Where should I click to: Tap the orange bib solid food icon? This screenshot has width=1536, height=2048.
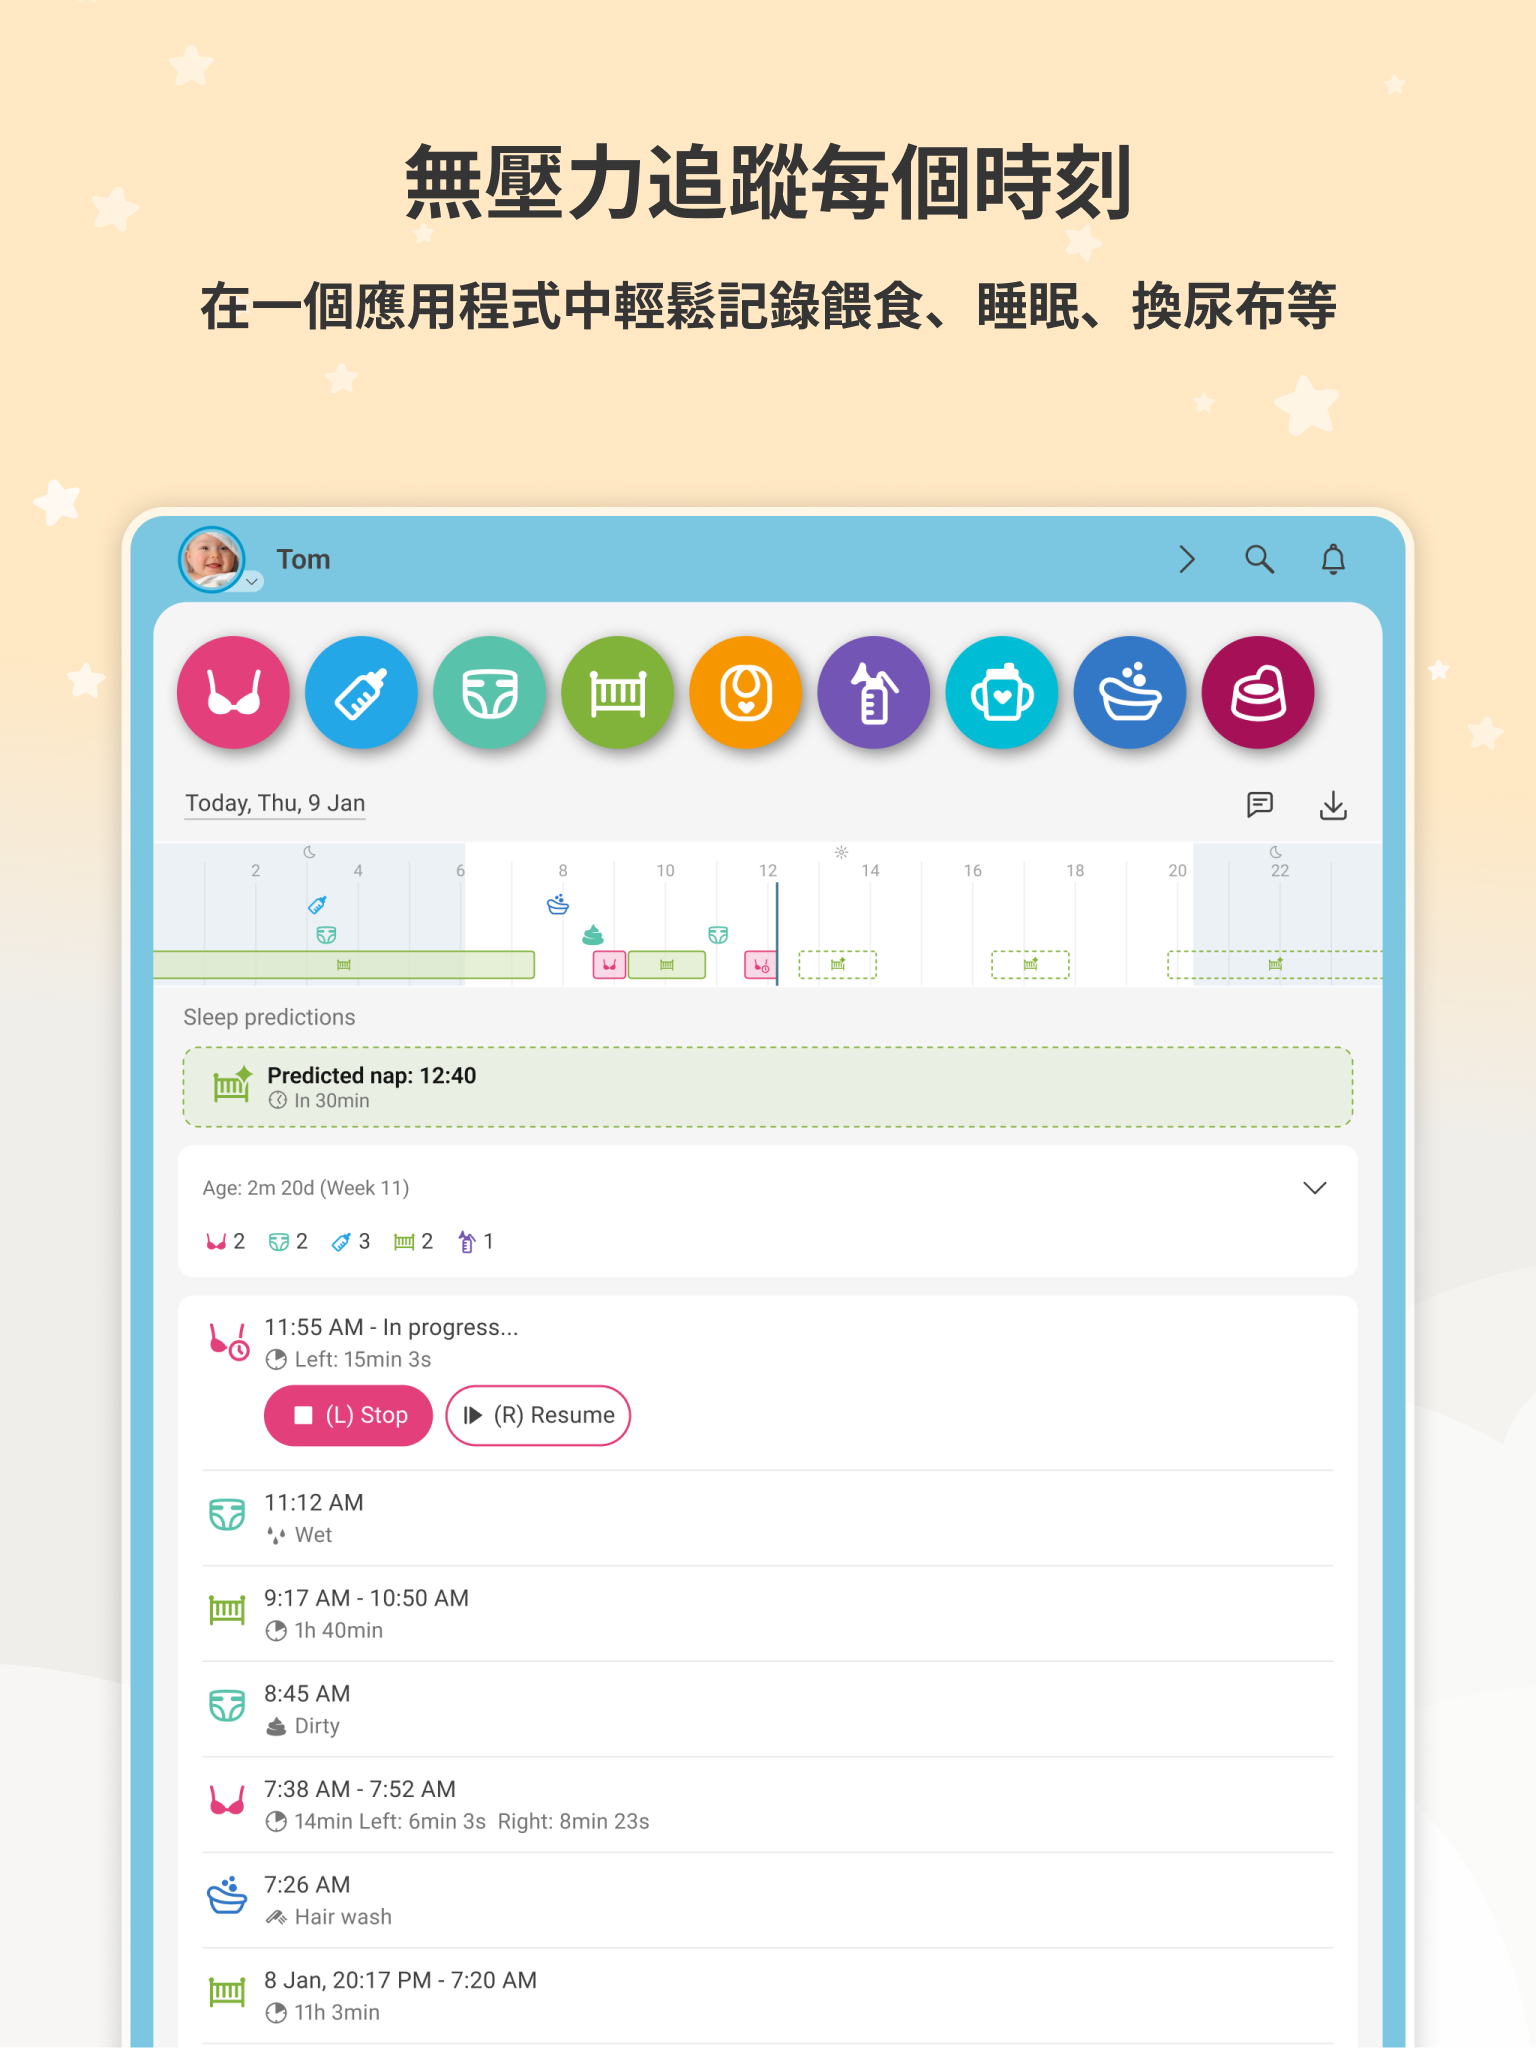[x=745, y=692]
